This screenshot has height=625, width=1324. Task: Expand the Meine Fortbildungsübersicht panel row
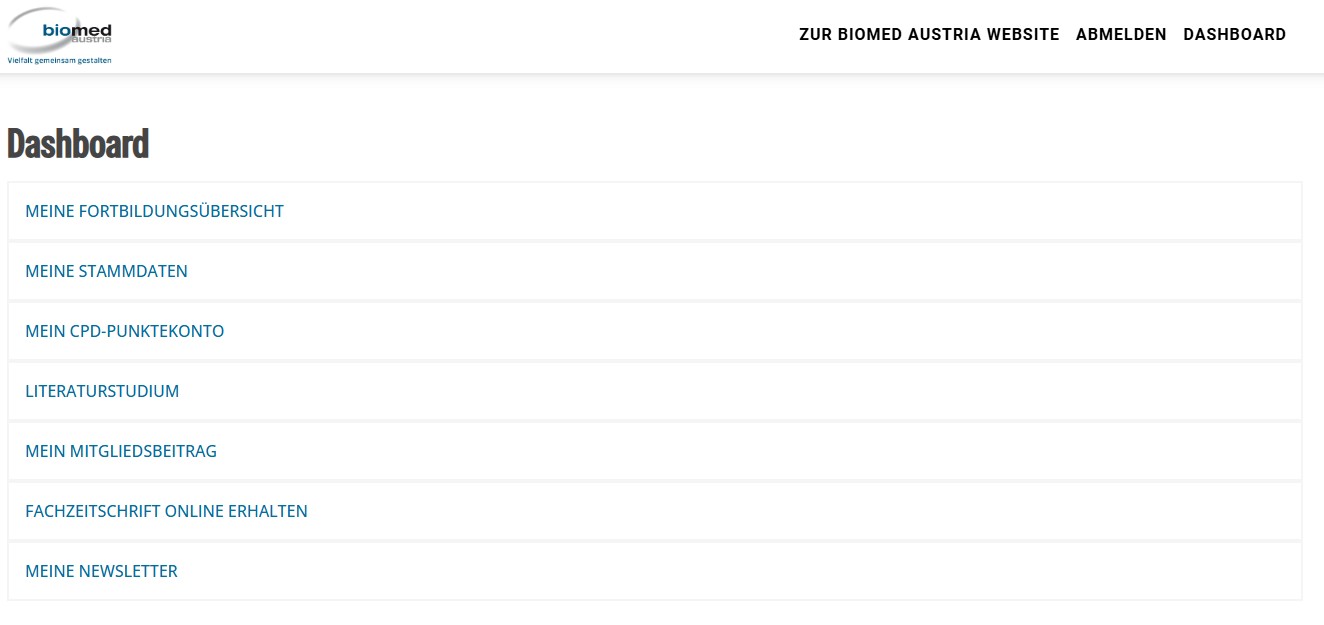tap(800, 211)
